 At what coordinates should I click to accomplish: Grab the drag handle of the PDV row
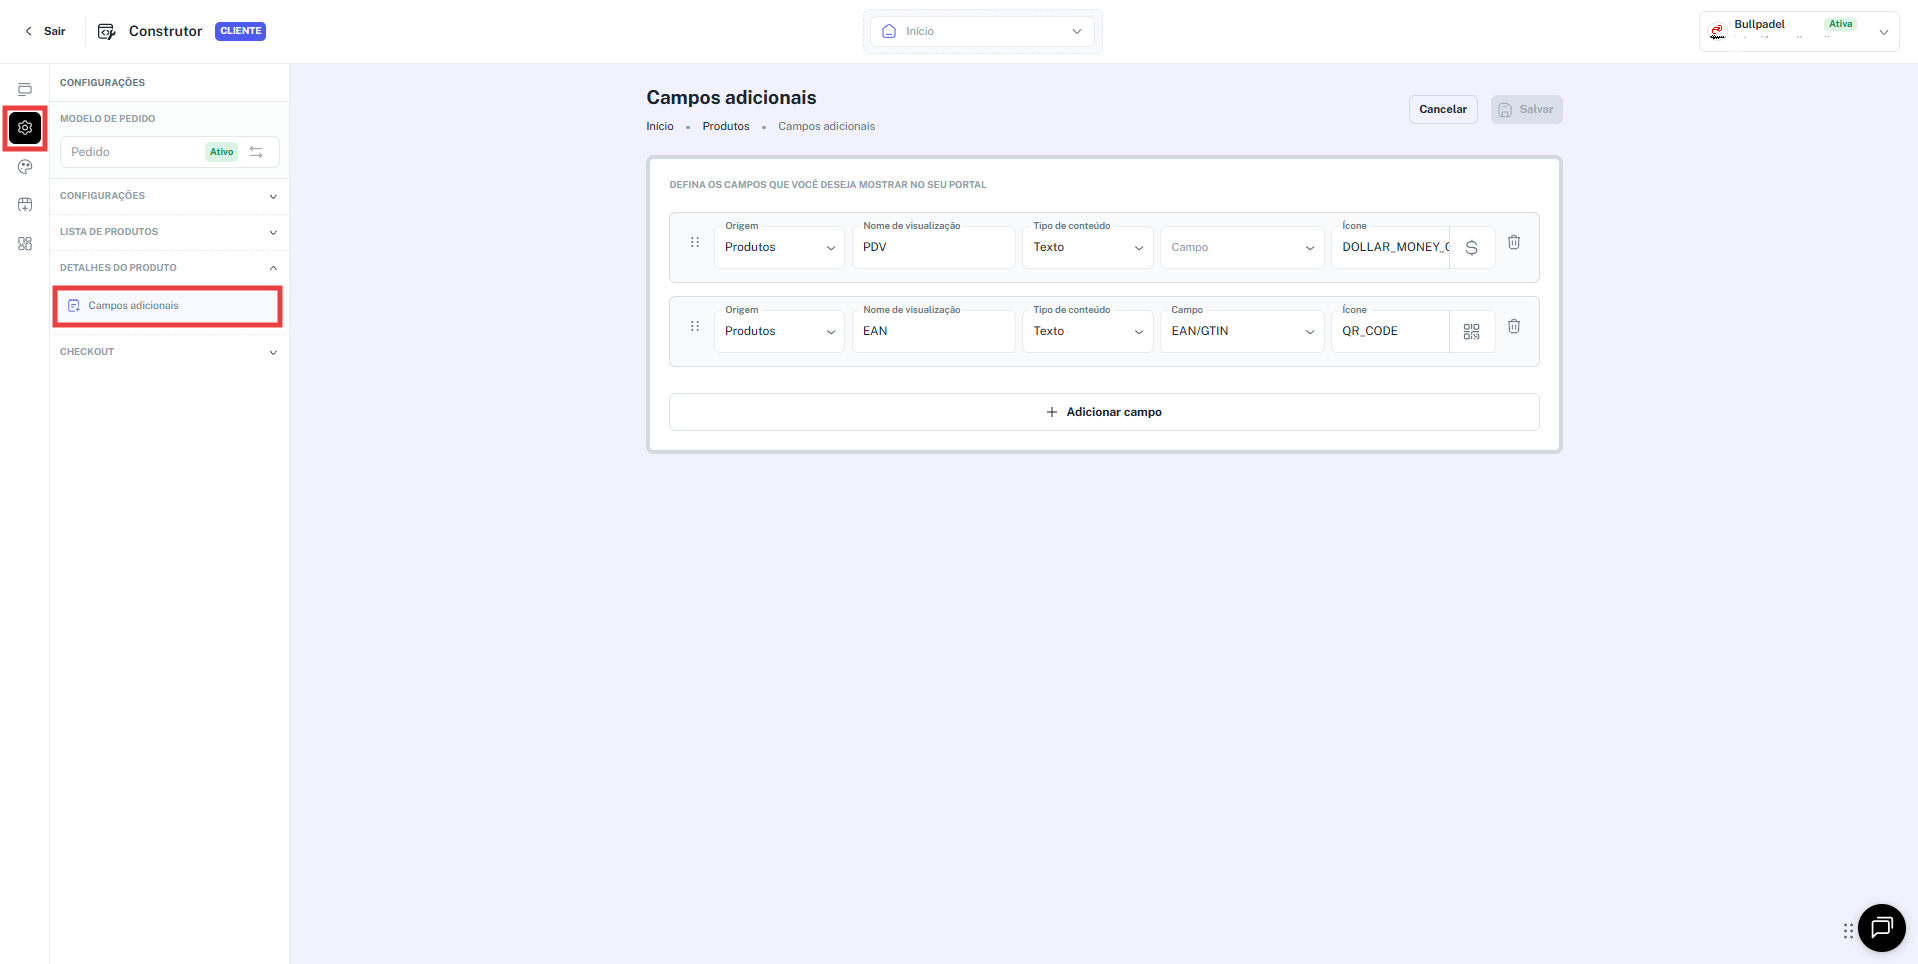[695, 242]
